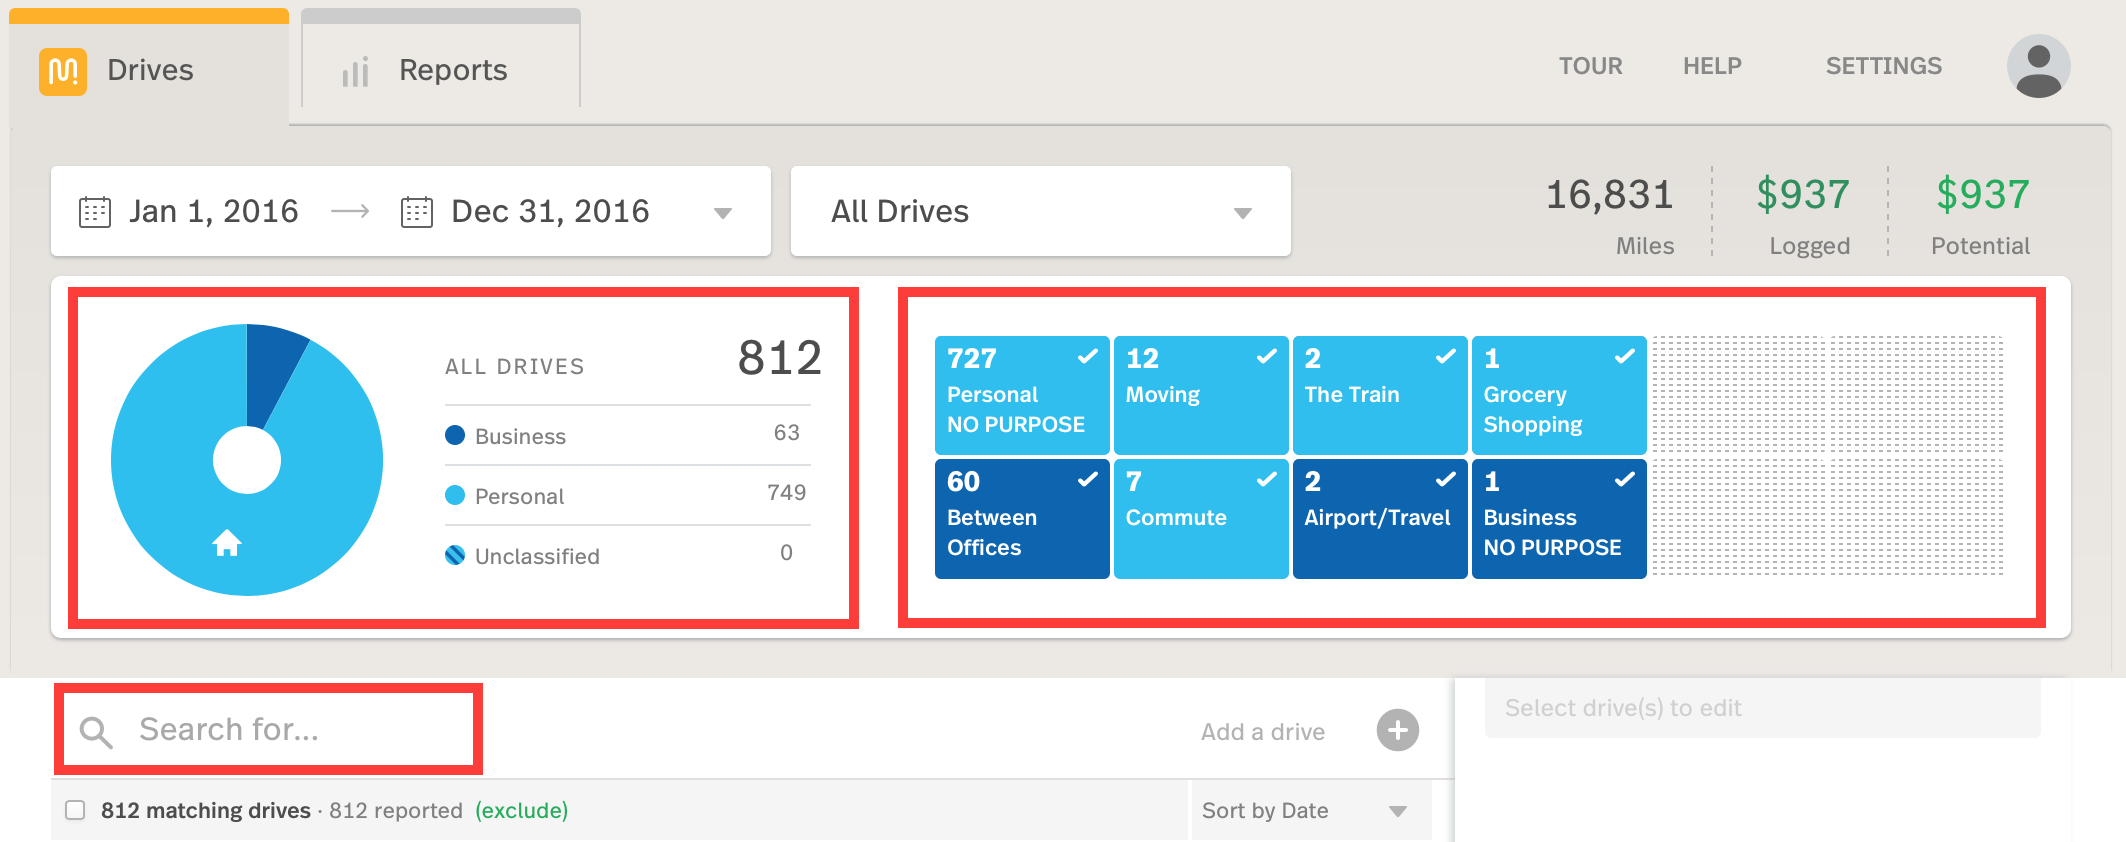Click the Add a drive label
The width and height of the screenshot is (2126, 842).
click(1263, 732)
